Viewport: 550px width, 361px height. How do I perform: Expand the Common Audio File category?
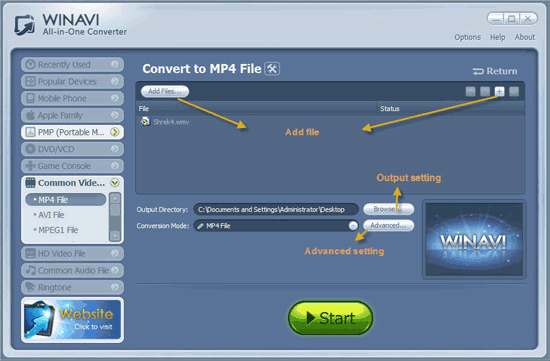coord(72,270)
